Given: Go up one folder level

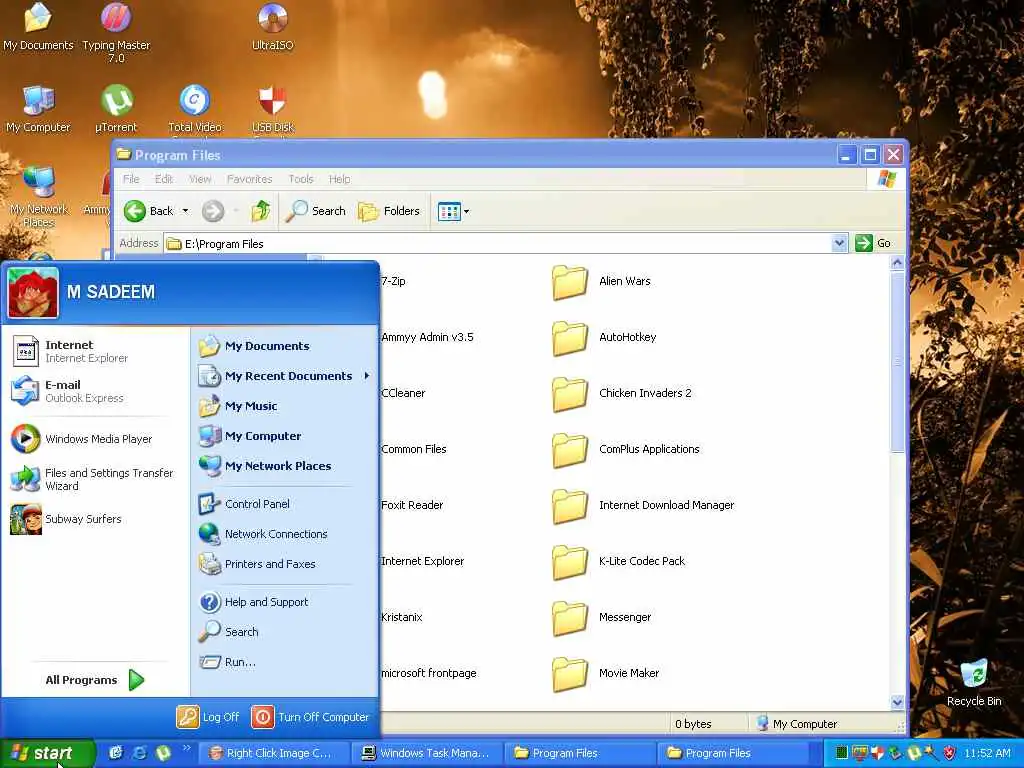Looking at the screenshot, I should coord(261,211).
